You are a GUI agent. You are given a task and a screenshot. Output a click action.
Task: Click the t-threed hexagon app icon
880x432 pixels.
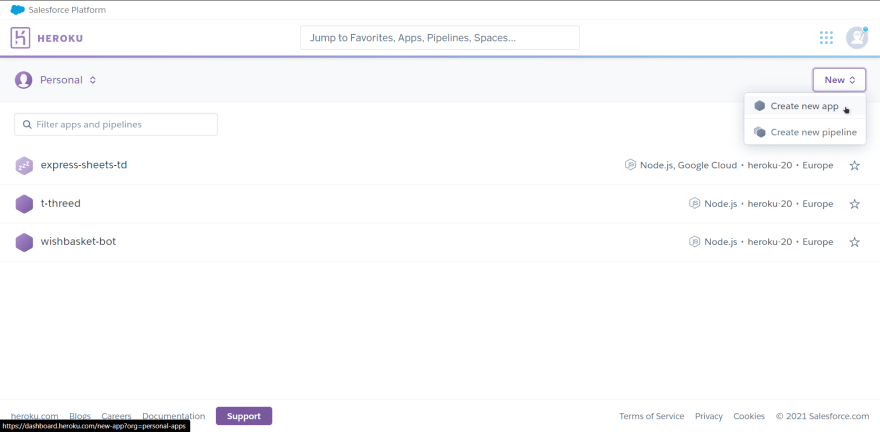tap(24, 204)
